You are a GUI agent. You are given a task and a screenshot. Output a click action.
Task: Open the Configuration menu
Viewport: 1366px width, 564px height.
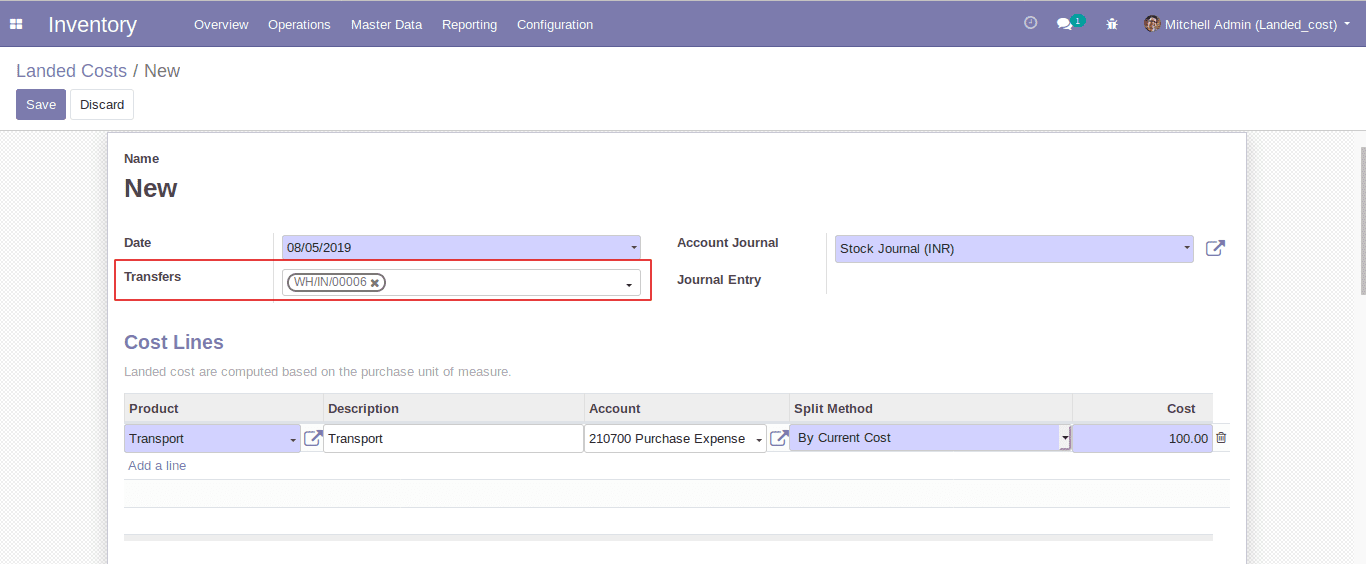555,24
